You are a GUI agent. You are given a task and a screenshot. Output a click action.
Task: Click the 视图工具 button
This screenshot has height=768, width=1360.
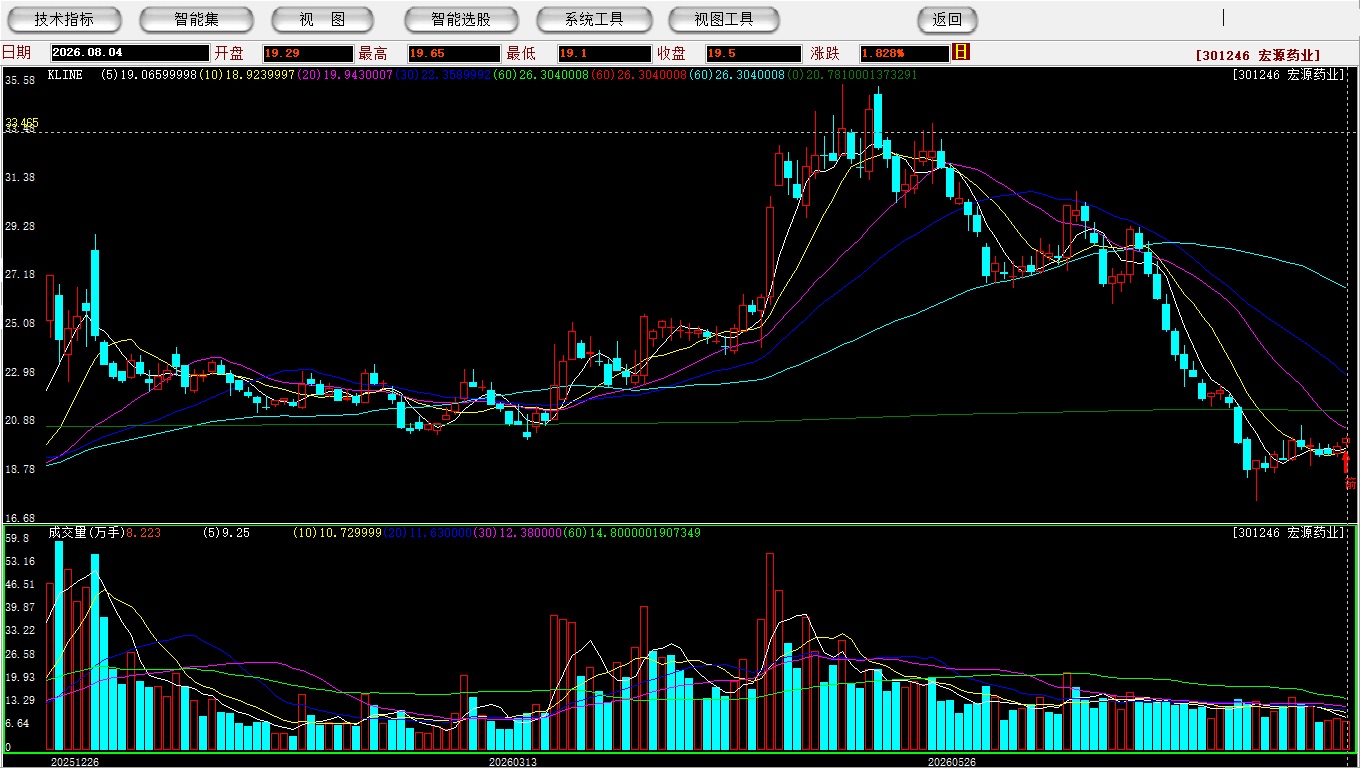(x=725, y=19)
